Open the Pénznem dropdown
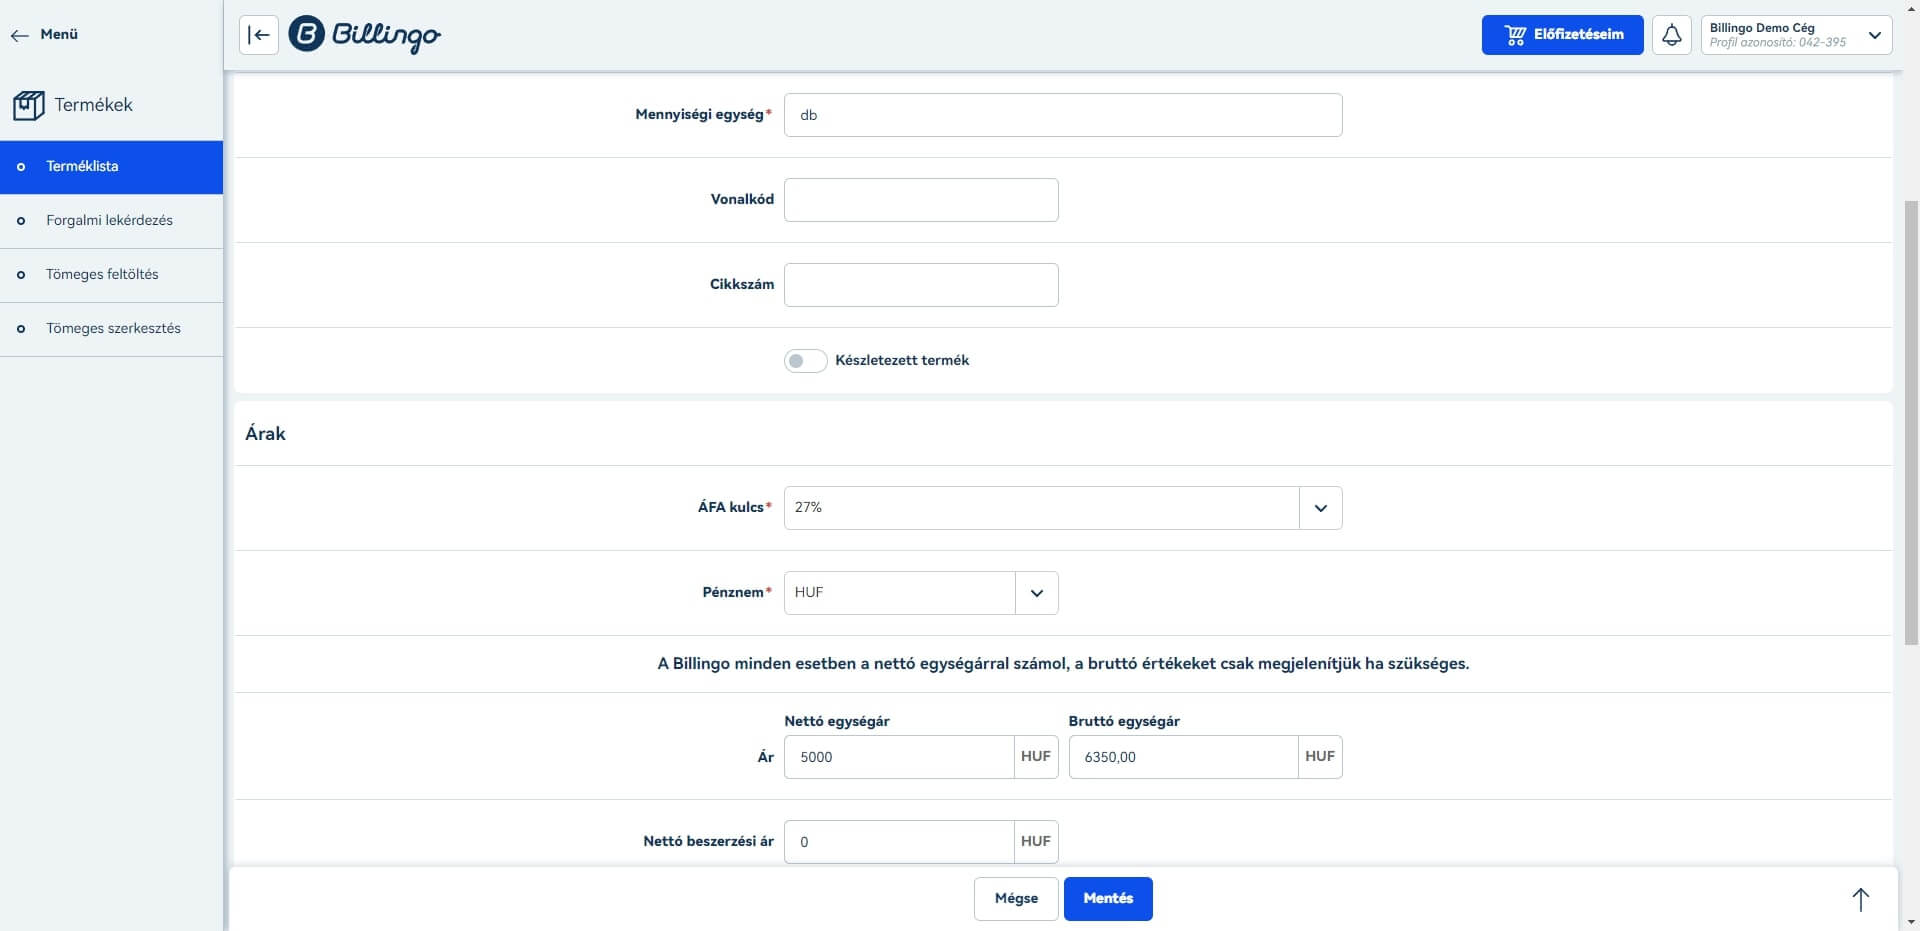Viewport: 1920px width, 931px height. point(1037,592)
